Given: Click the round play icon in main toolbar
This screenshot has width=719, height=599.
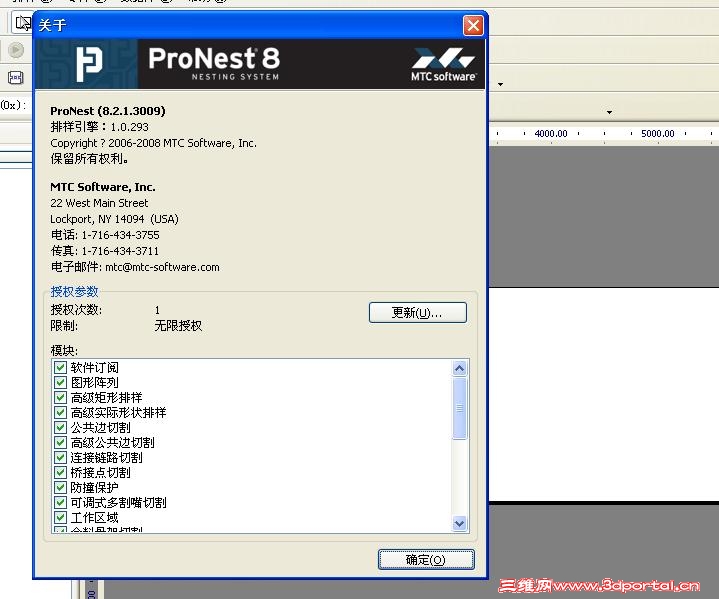Looking at the screenshot, I should click(16, 50).
